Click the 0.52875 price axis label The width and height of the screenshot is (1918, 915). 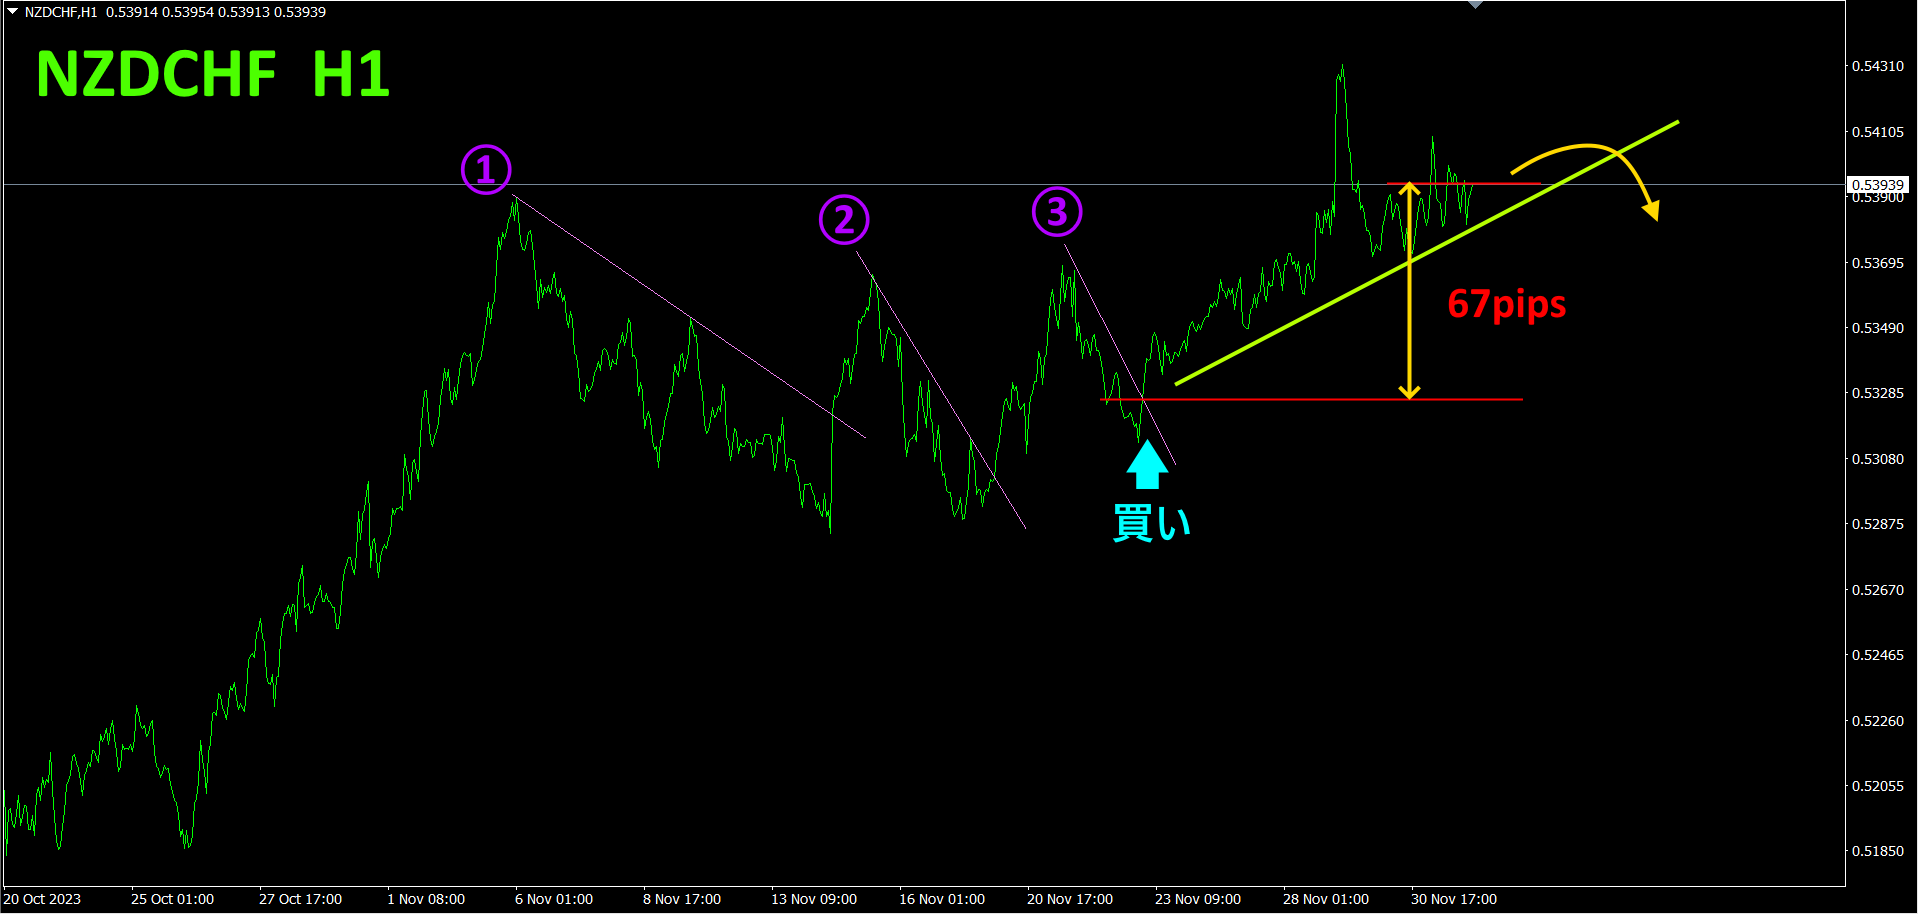pyautogui.click(x=1878, y=524)
